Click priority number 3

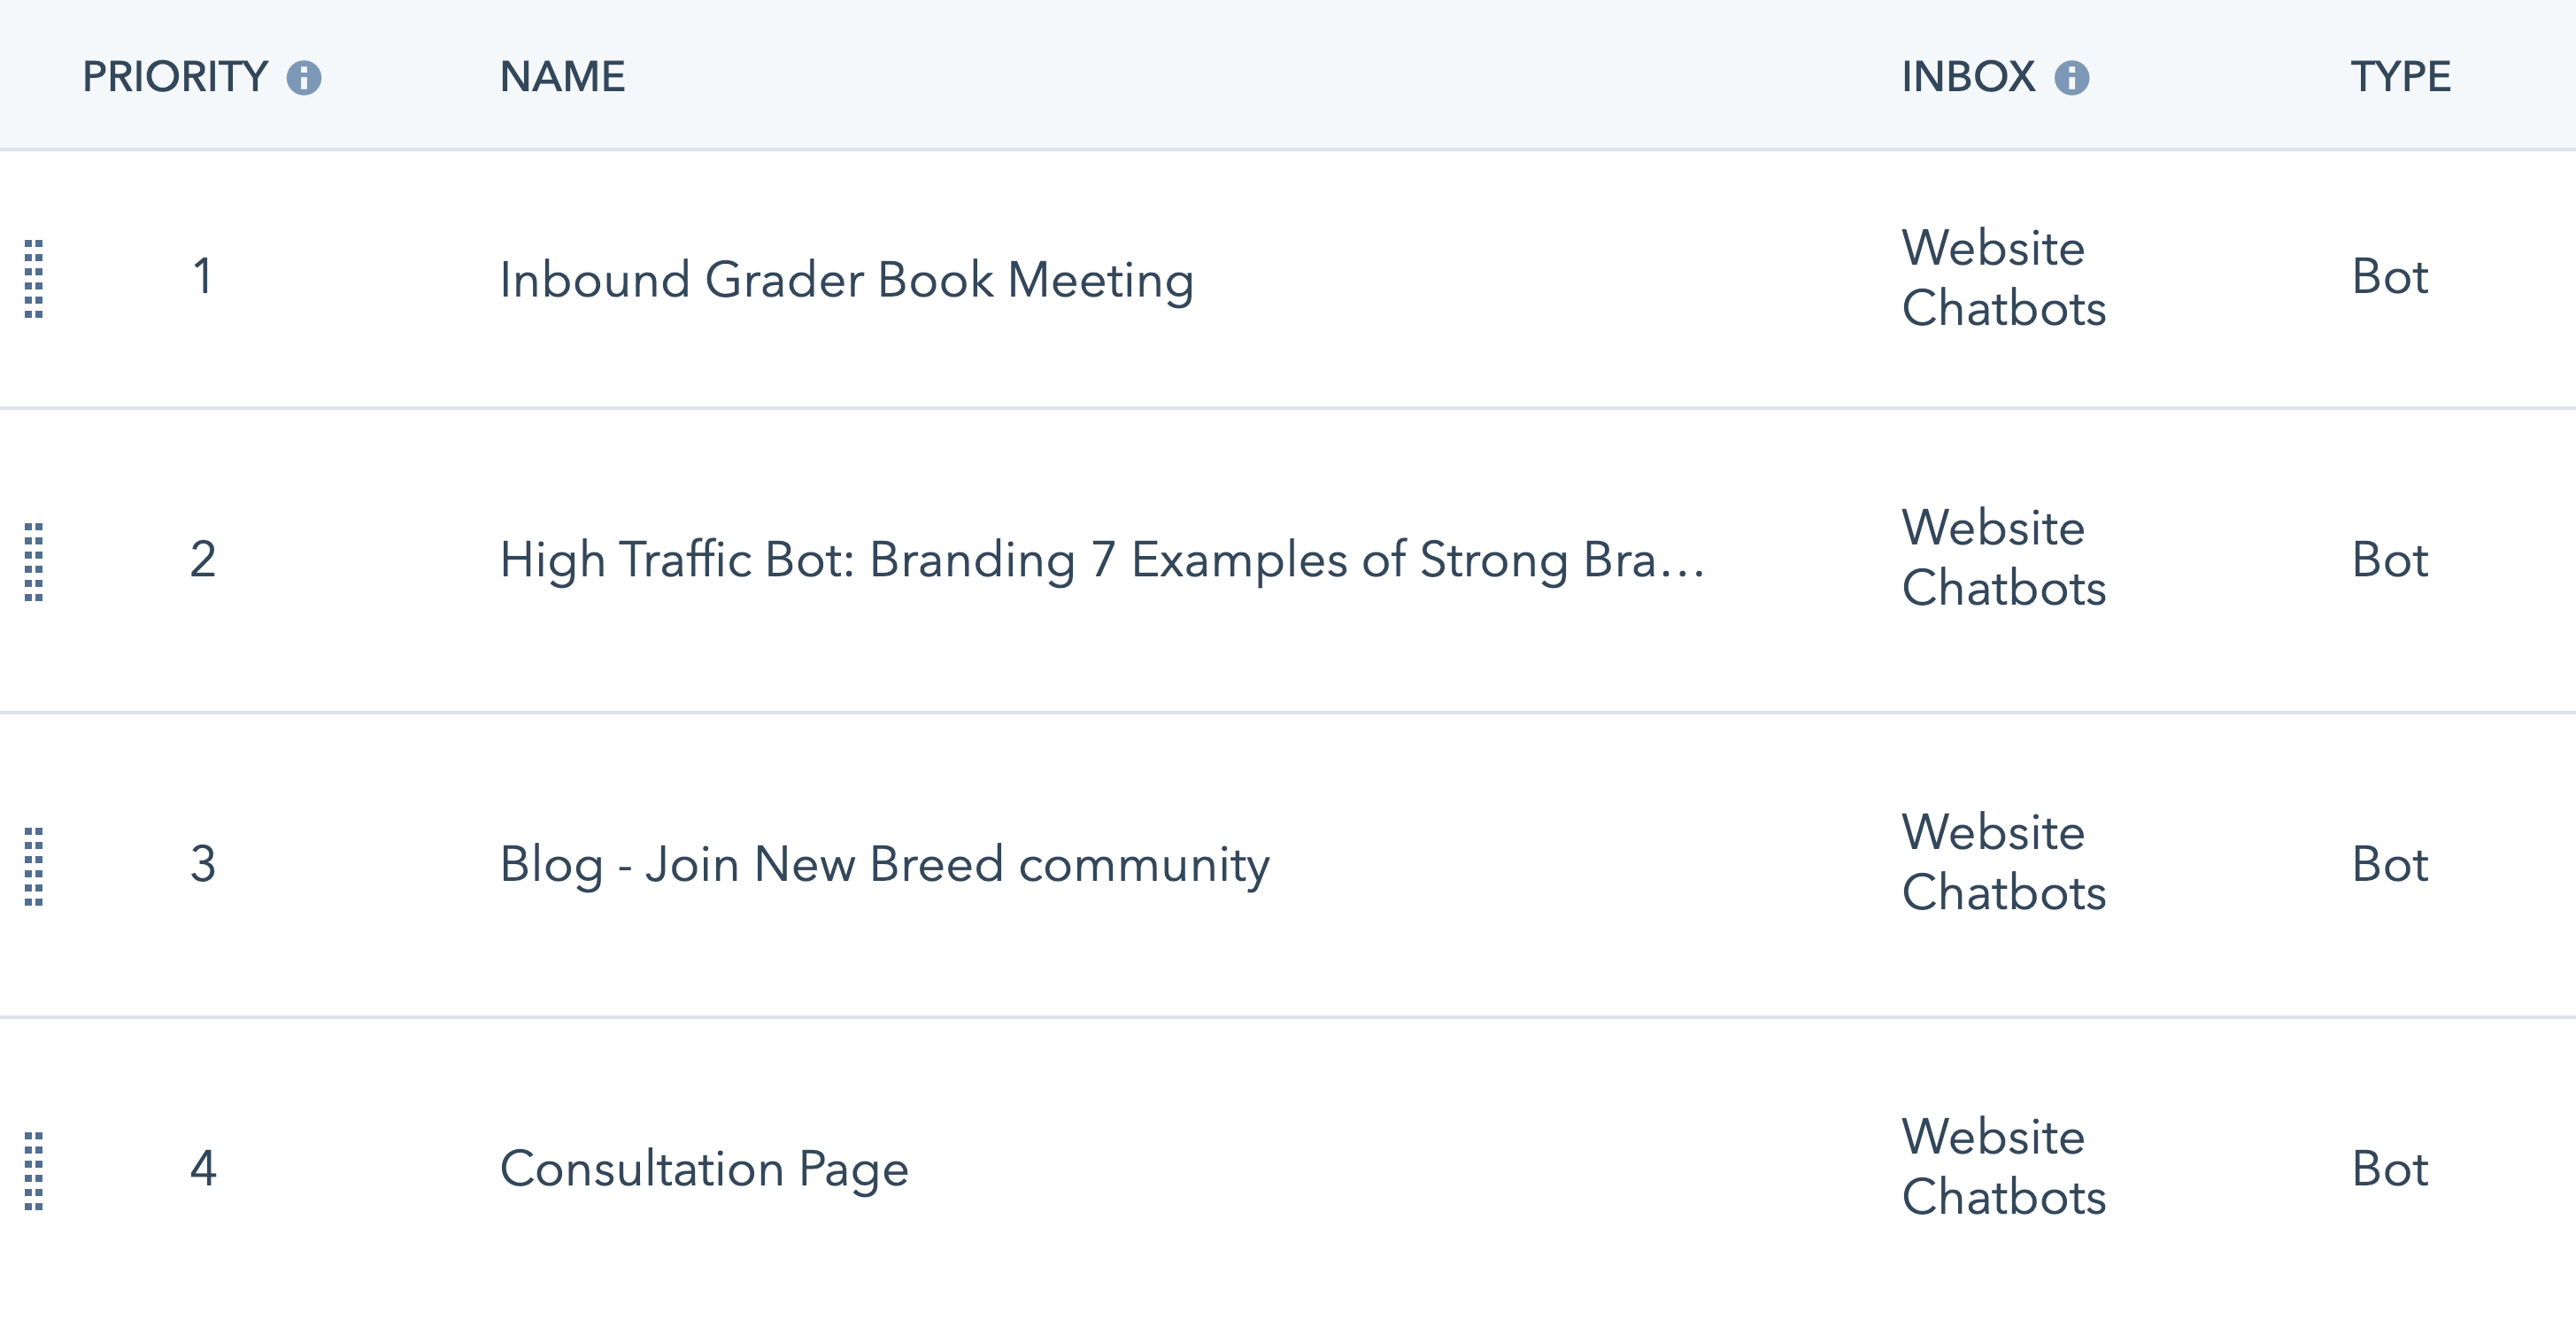(x=203, y=864)
